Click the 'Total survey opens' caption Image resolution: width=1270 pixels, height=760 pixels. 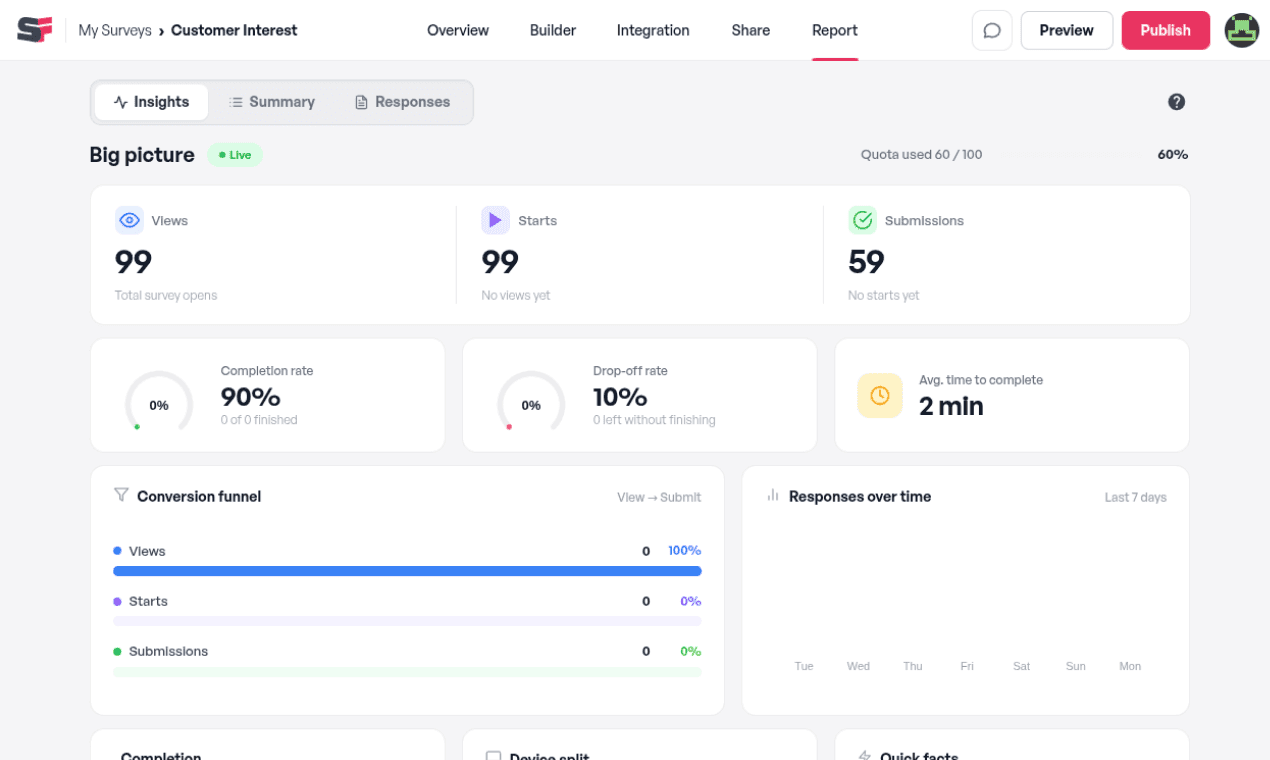tap(166, 296)
